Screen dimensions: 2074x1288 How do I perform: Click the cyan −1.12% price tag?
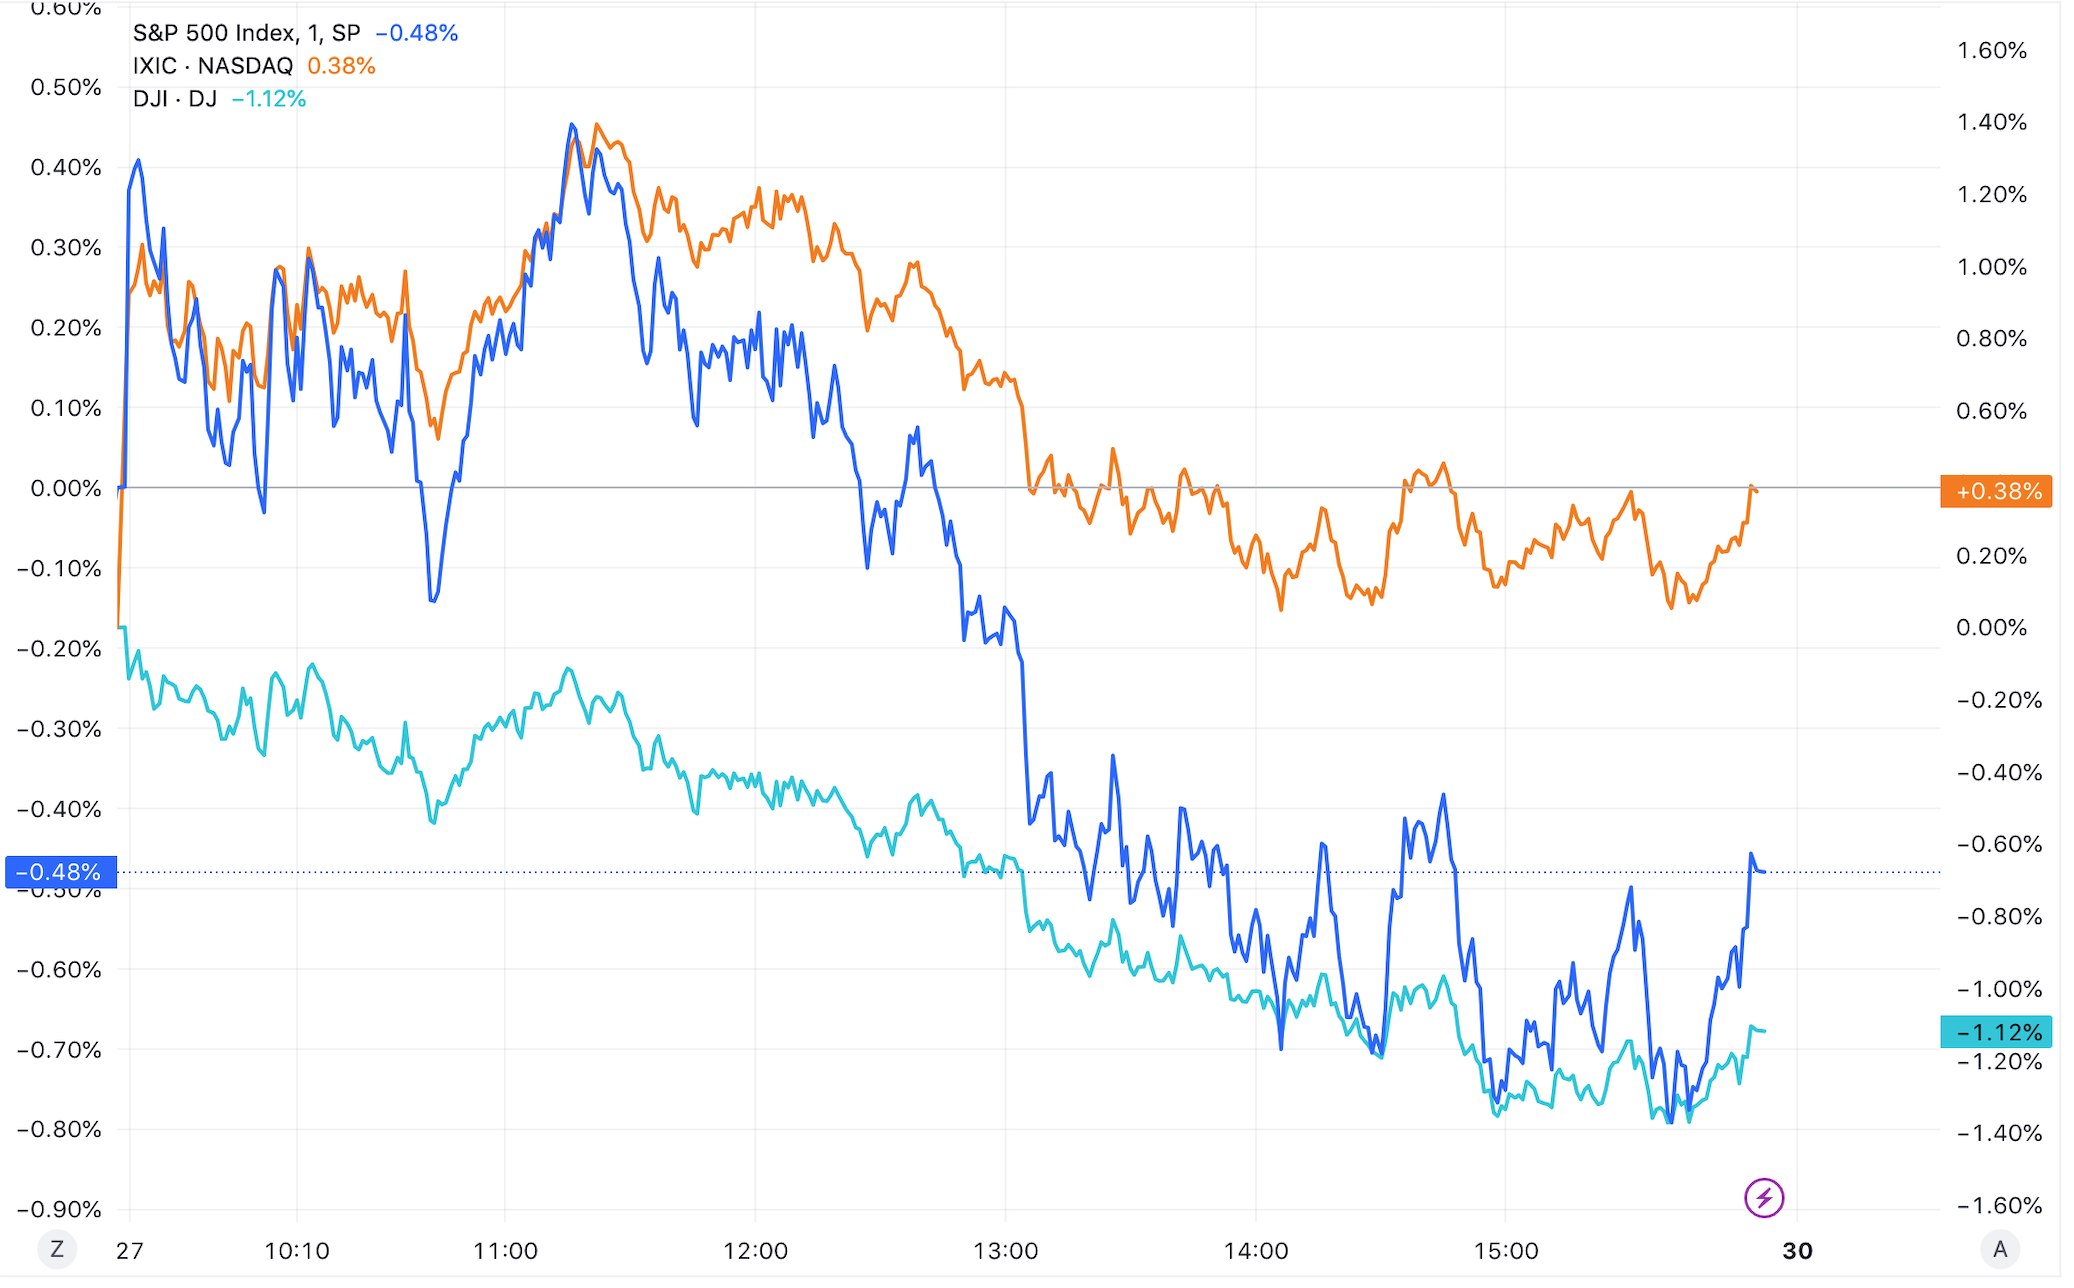pos(1995,1032)
